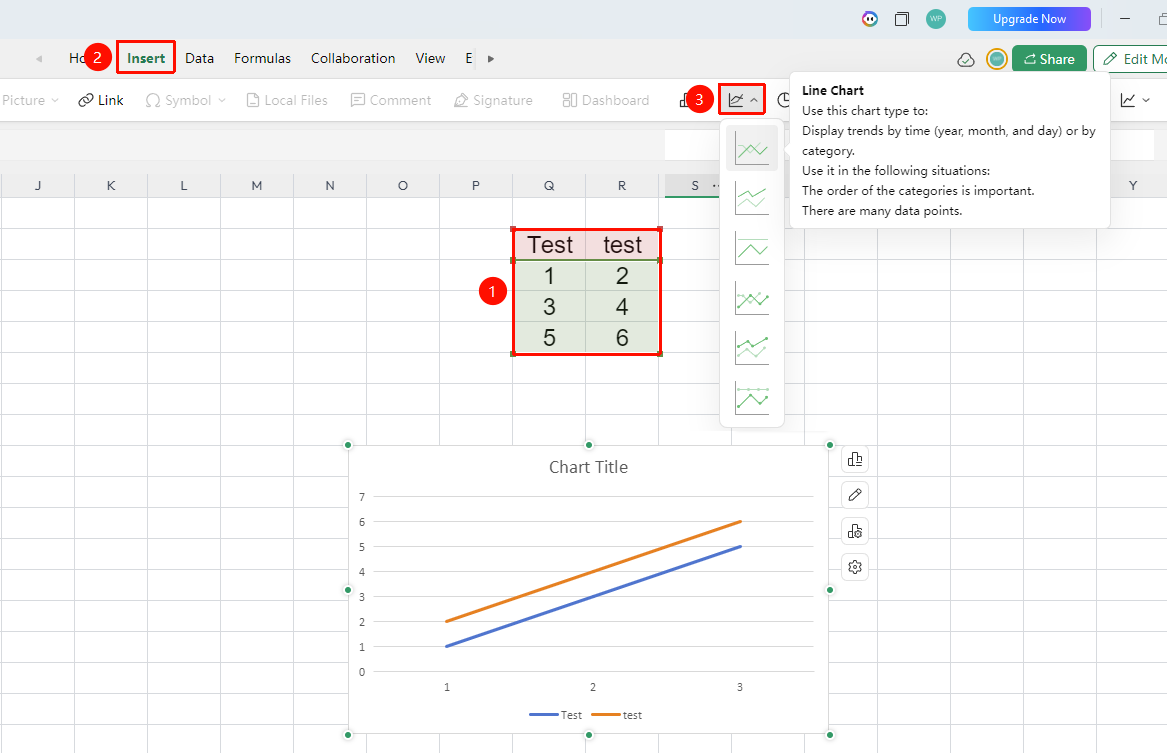Image resolution: width=1167 pixels, height=753 pixels.
Task: Click the green Share button
Action: (x=1049, y=59)
